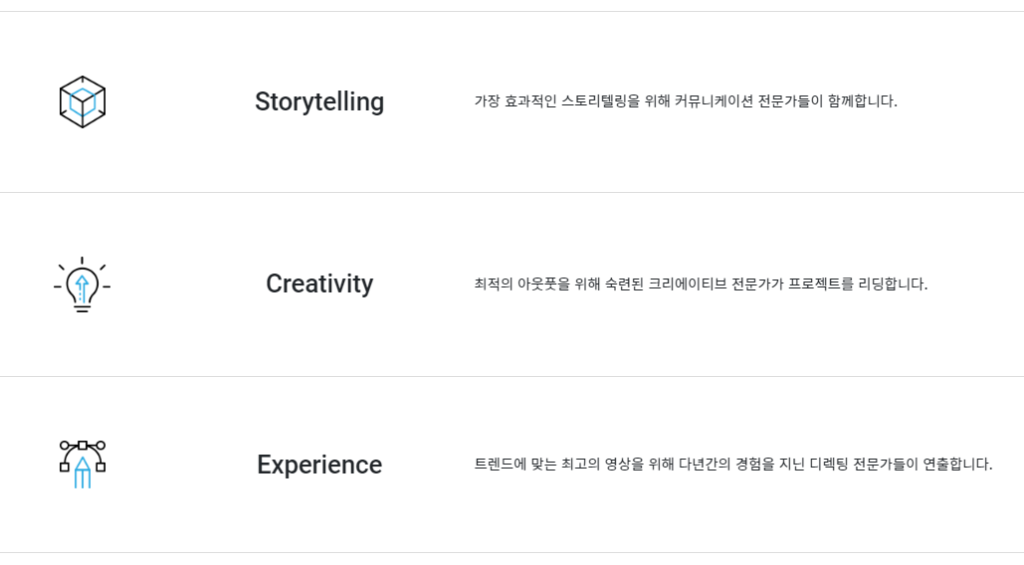Click the divider between Creativity and Experience rows

click(x=512, y=376)
